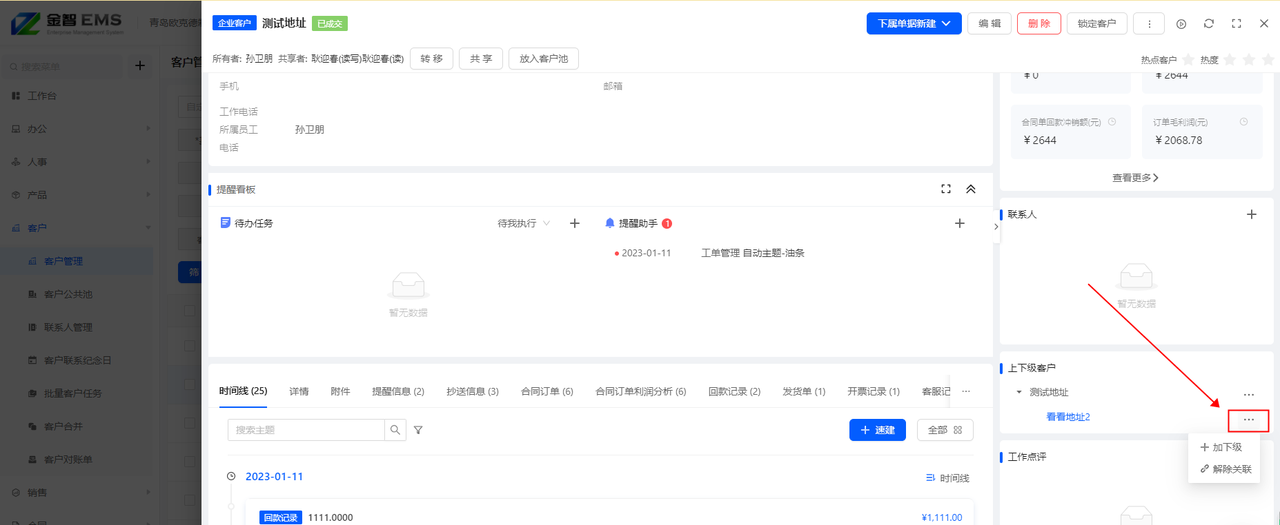
Task: Click the 放入客户池 button
Action: [x=543, y=59]
